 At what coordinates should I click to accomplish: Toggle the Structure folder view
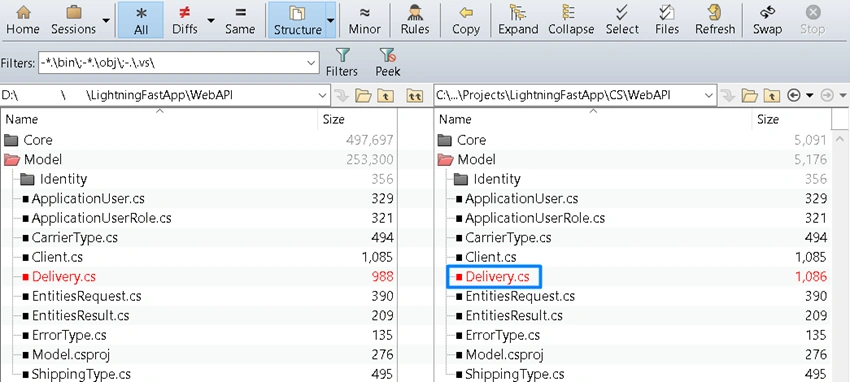point(298,20)
